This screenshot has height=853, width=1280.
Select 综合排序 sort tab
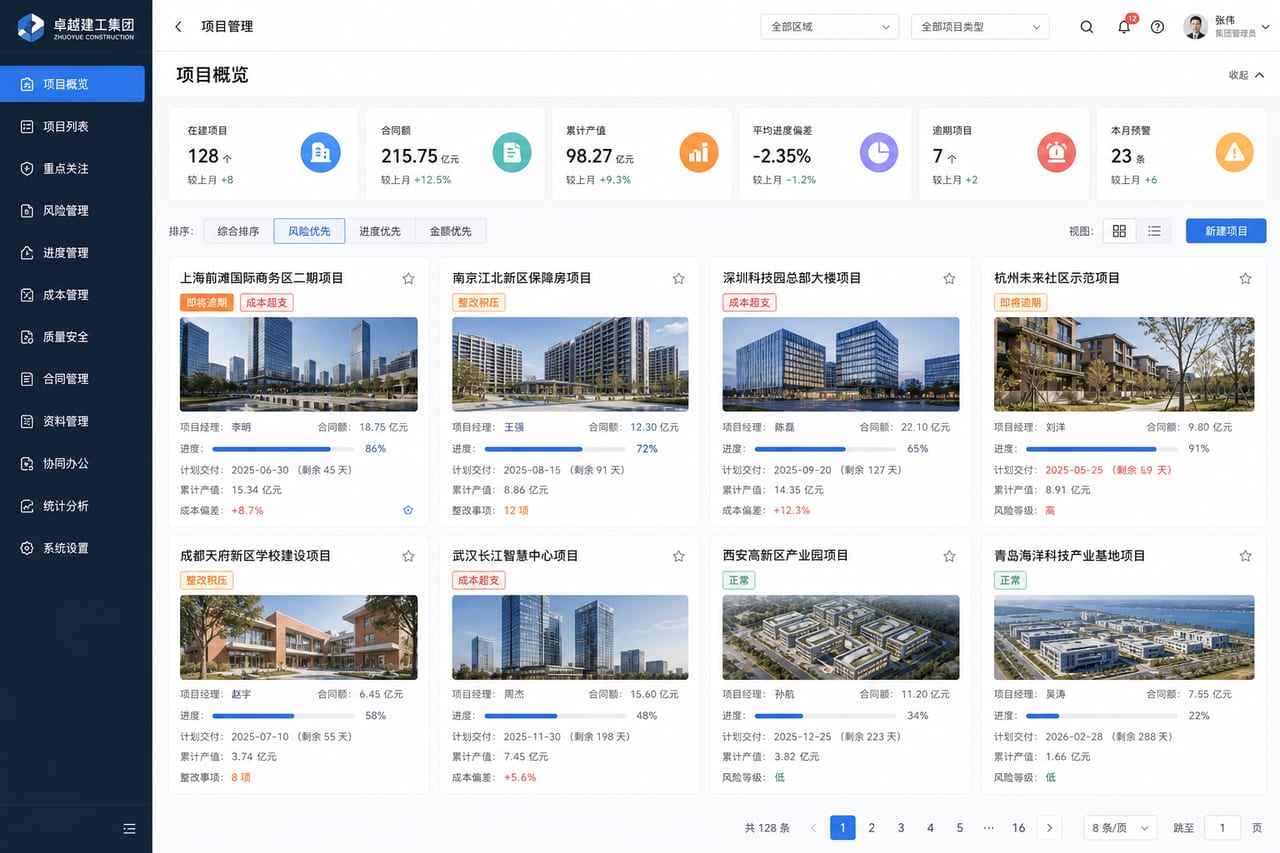point(238,231)
